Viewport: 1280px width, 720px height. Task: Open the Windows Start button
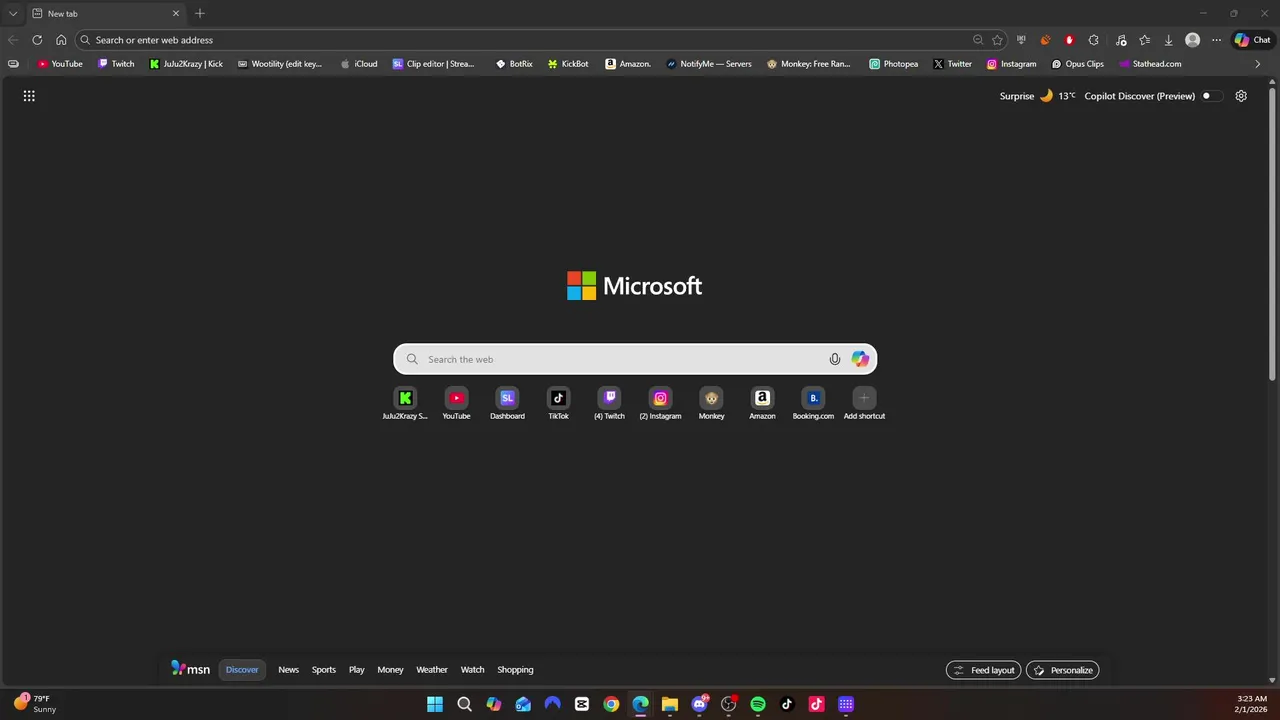[x=435, y=704]
